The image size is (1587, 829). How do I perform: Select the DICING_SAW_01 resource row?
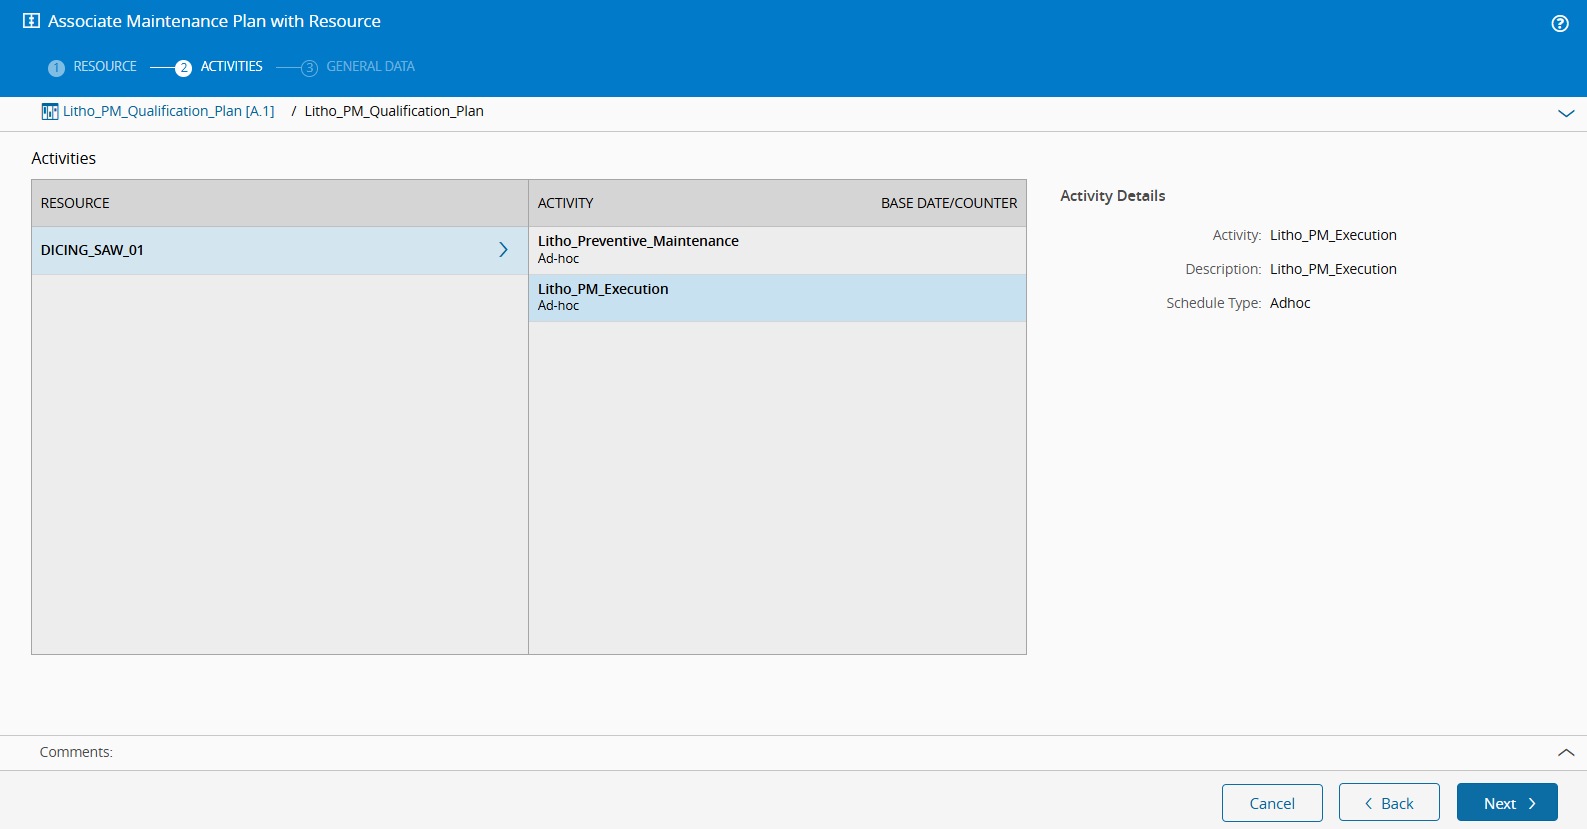point(260,250)
